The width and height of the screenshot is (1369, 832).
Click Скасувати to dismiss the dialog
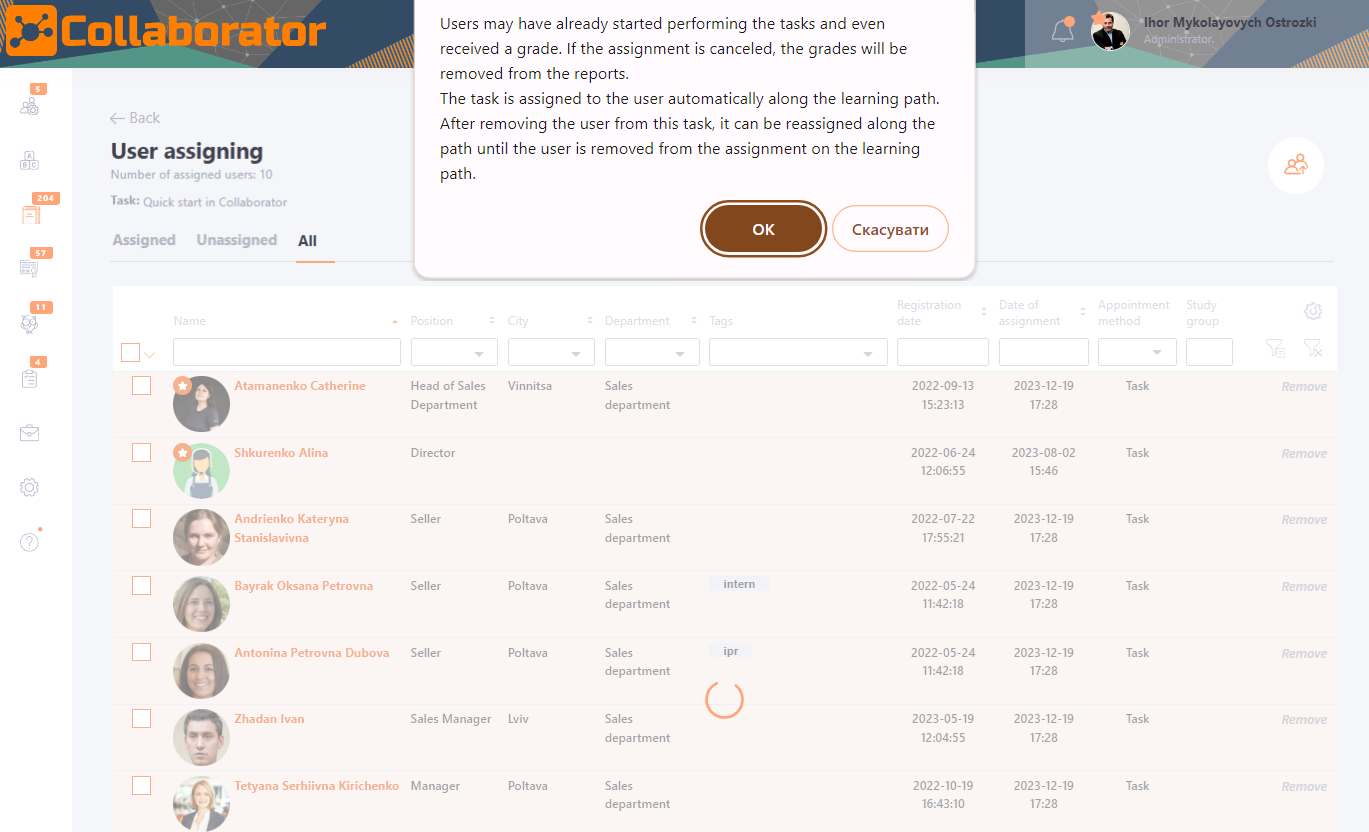click(x=889, y=228)
